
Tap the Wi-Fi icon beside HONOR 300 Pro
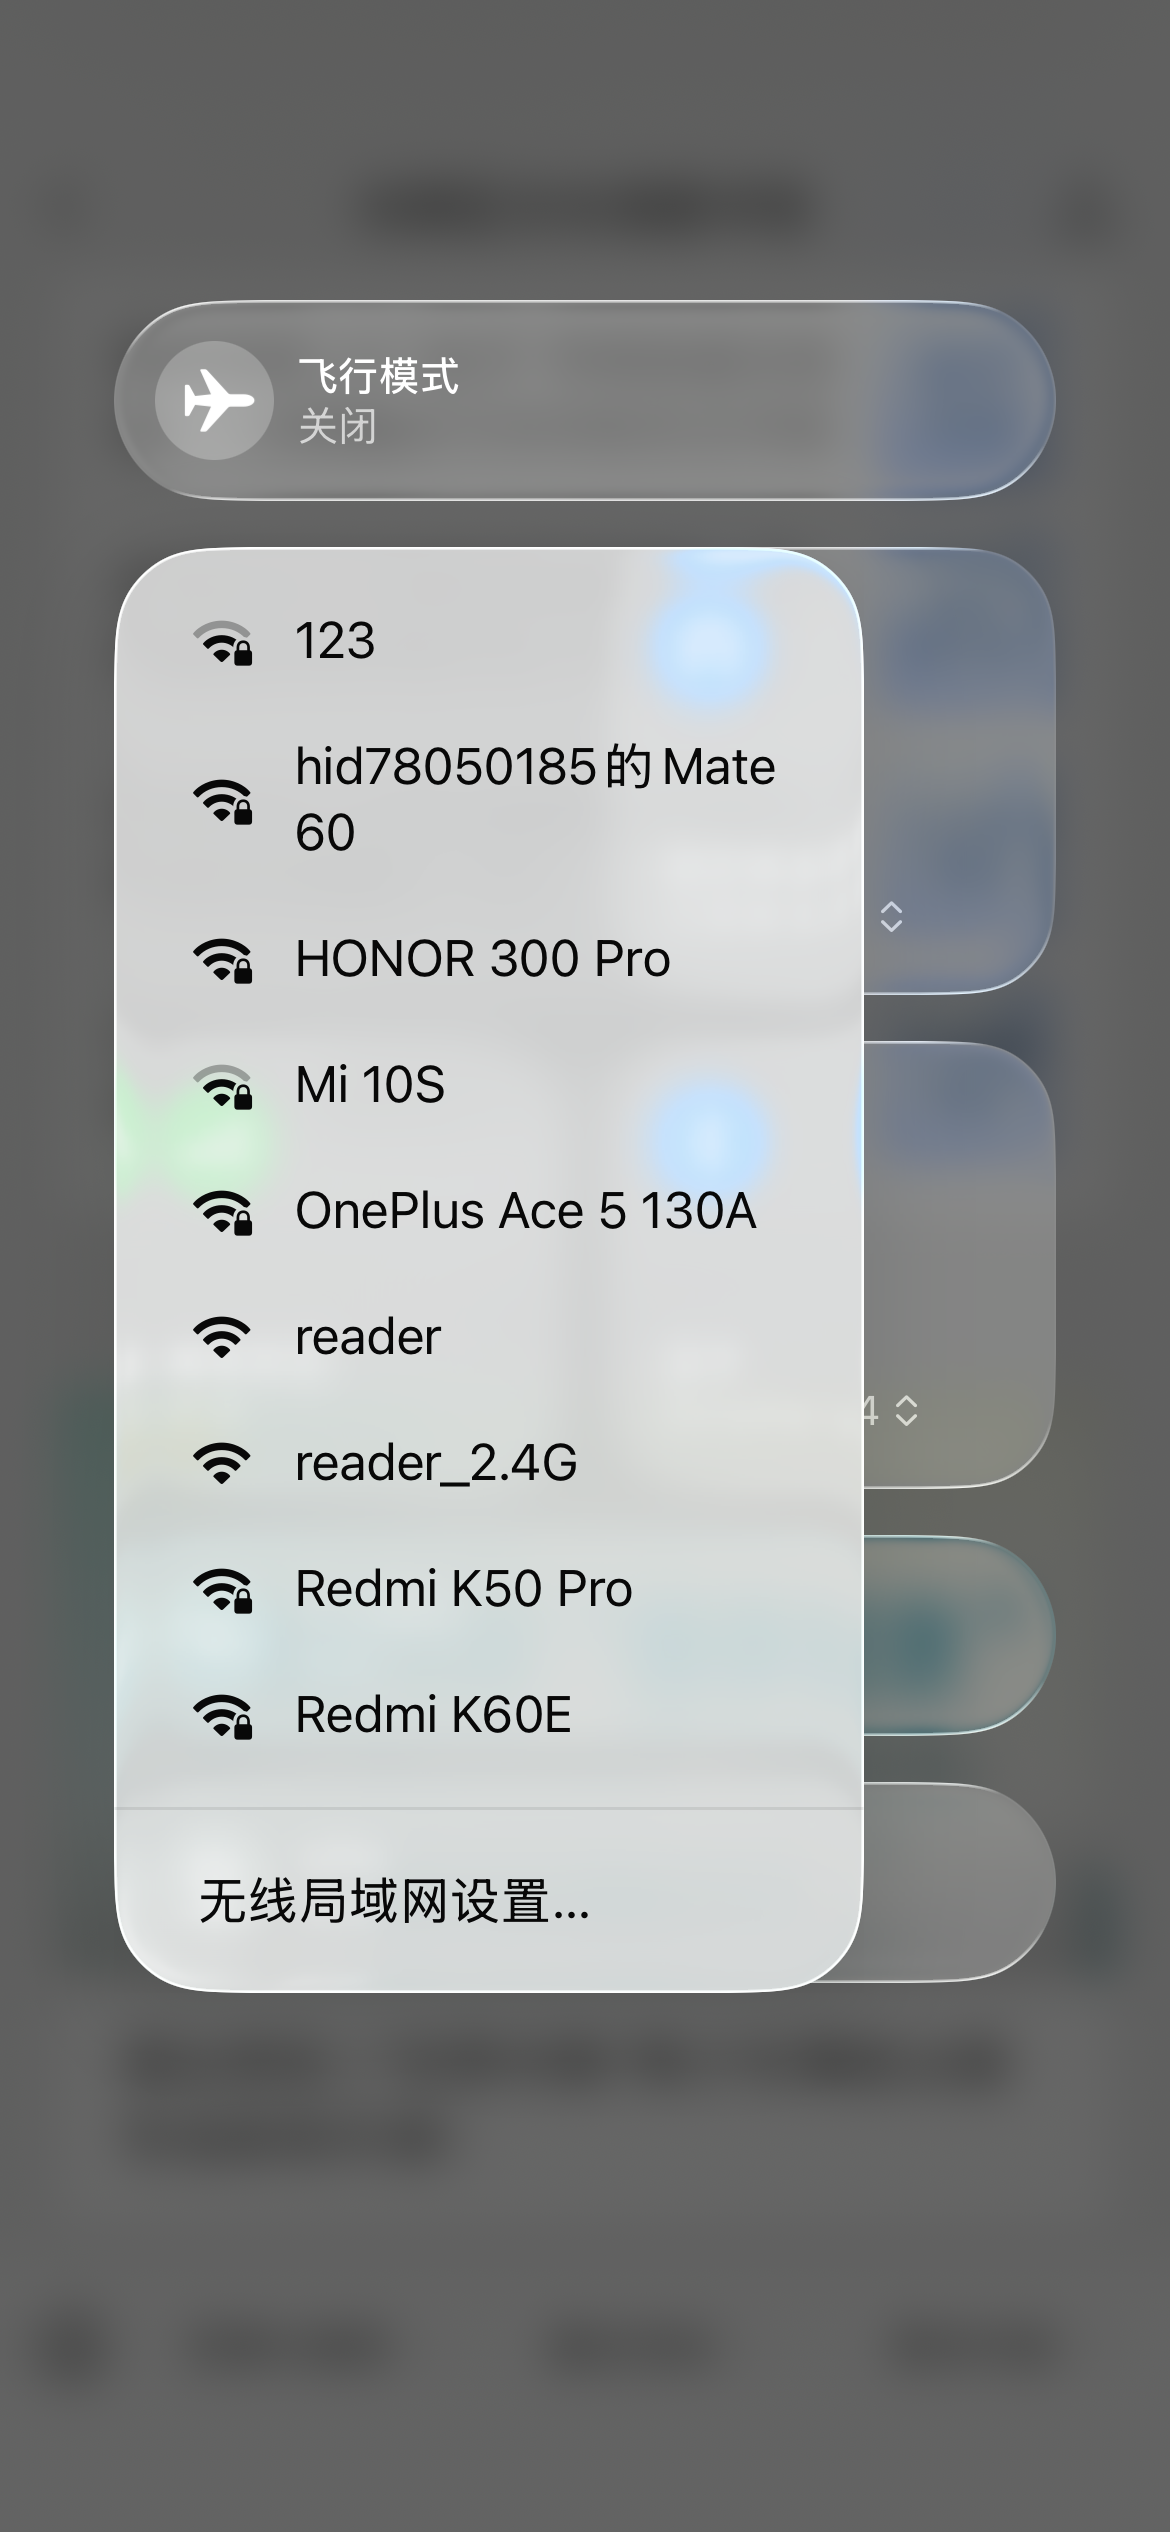tap(222, 960)
